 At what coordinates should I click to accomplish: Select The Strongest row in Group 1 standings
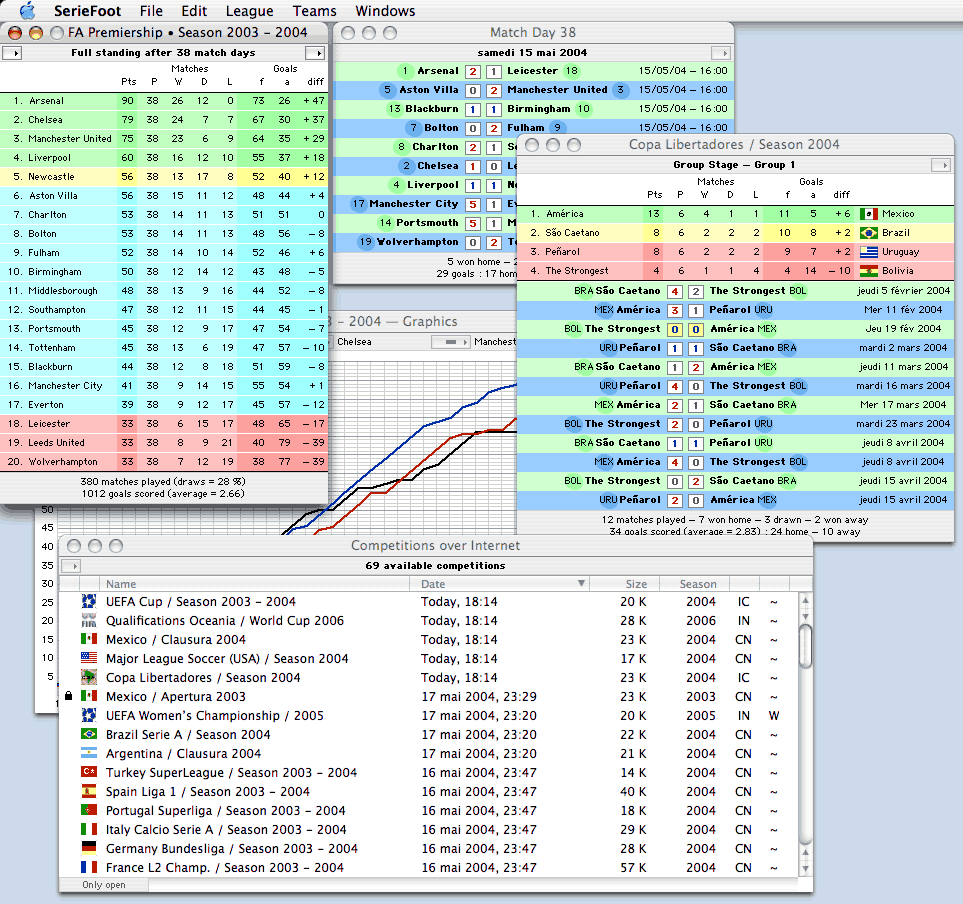coord(736,271)
